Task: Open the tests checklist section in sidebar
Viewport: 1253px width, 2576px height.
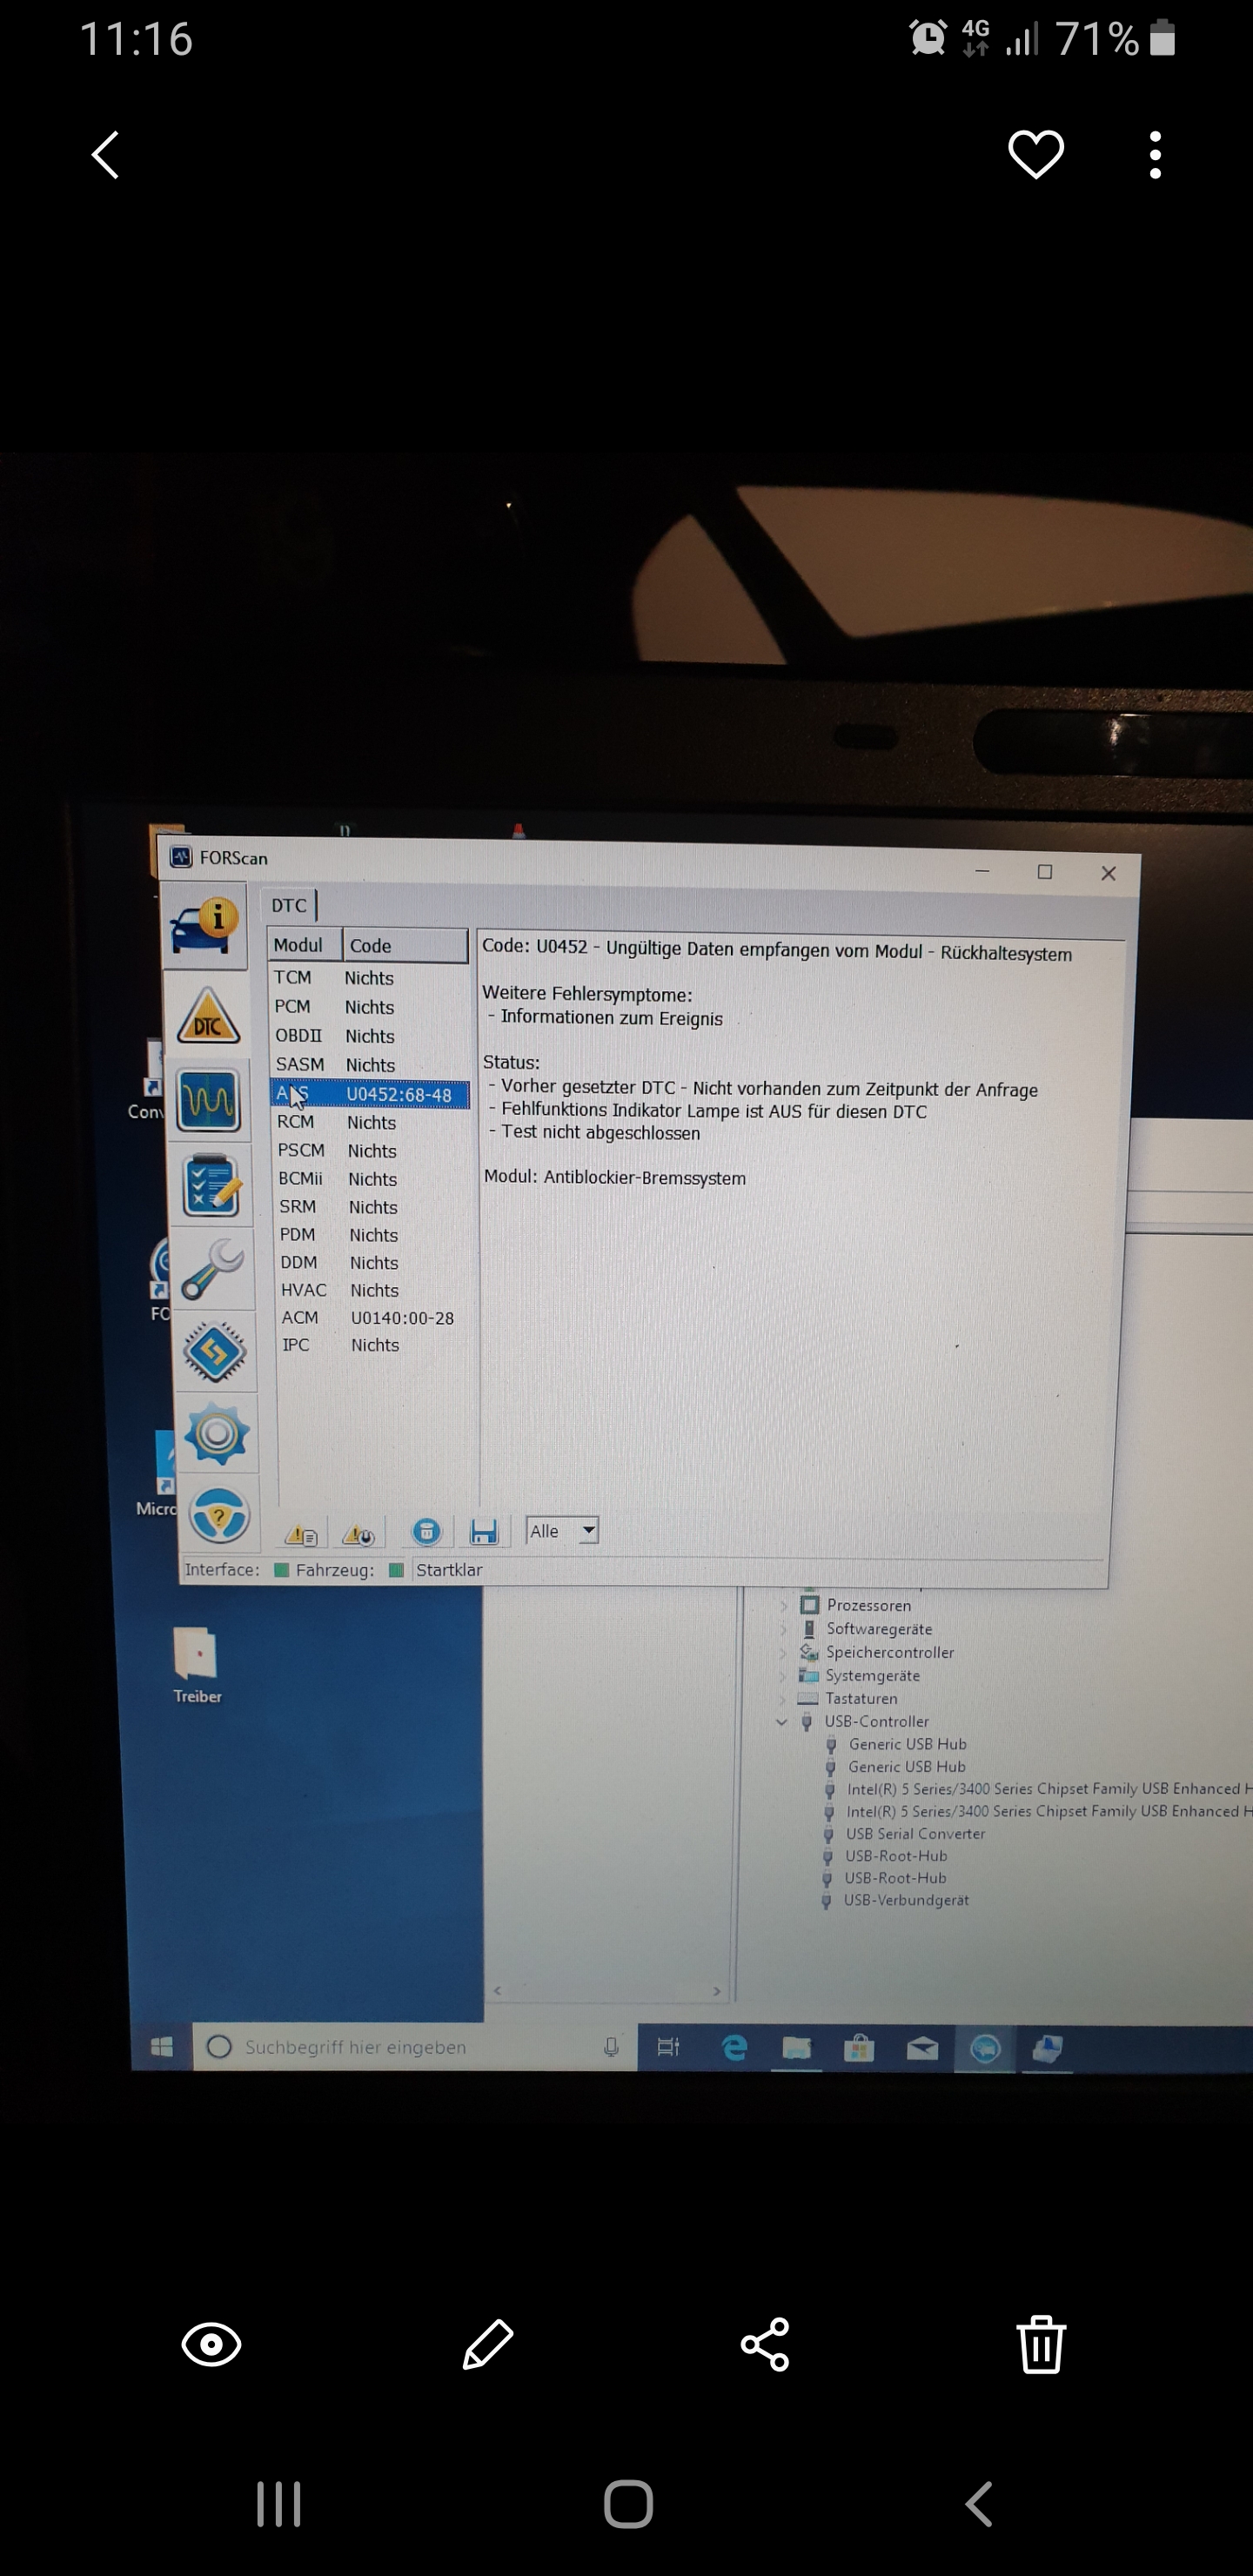Action: [211, 1185]
